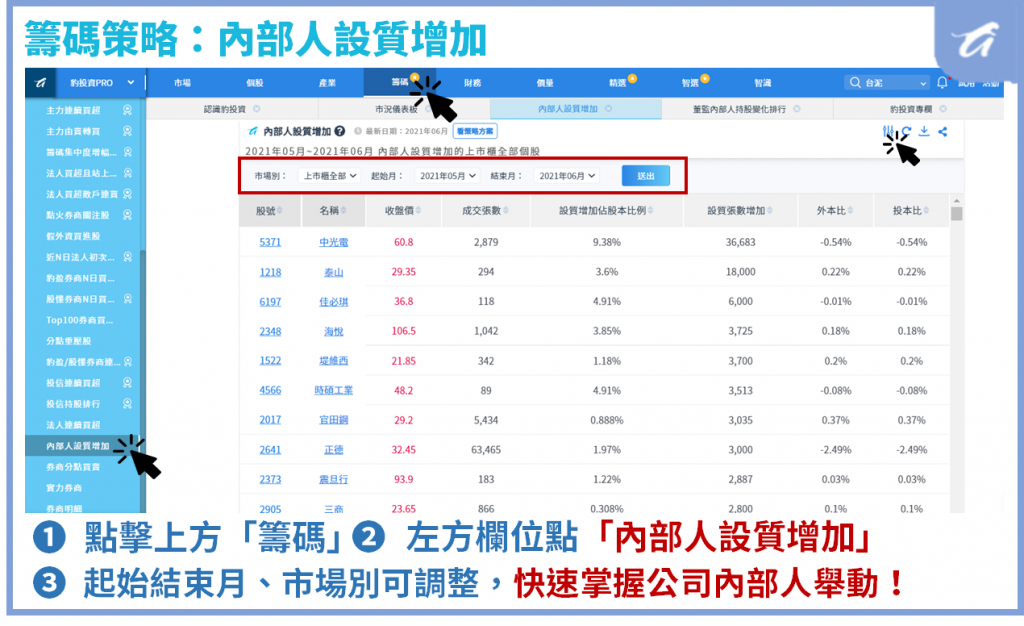
Task: Open the 中光電 stock name link
Action: pos(334,242)
